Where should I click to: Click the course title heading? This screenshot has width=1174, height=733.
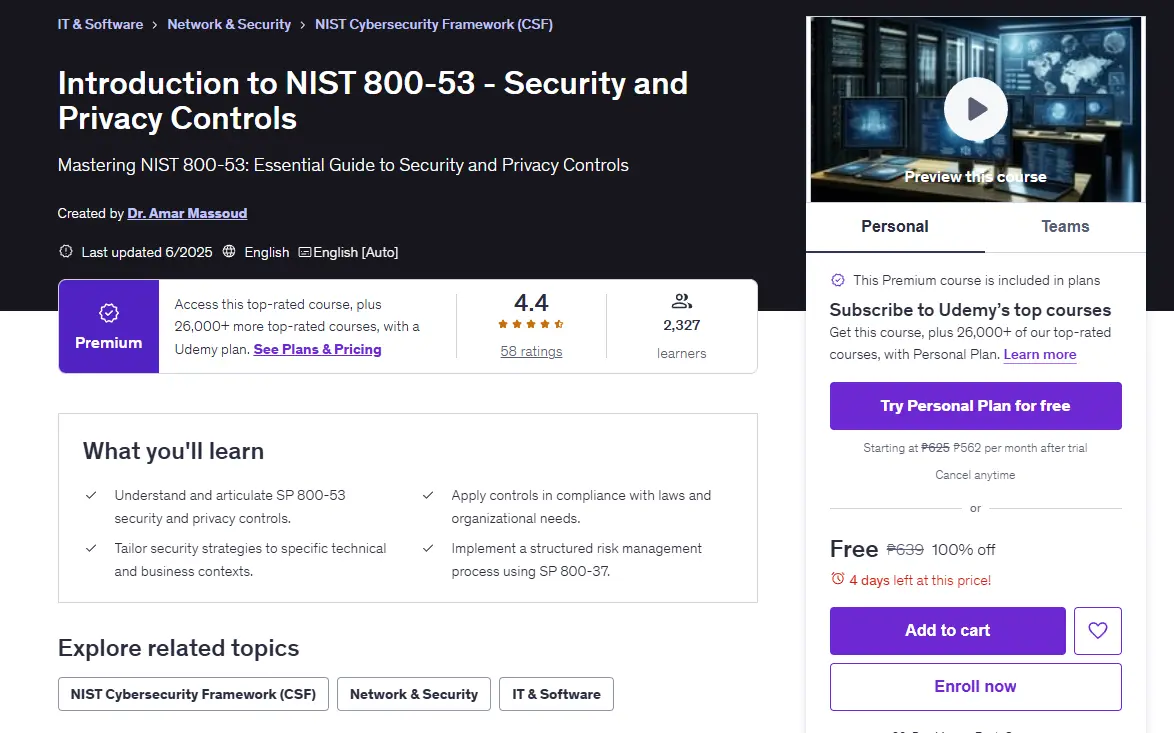coord(372,100)
